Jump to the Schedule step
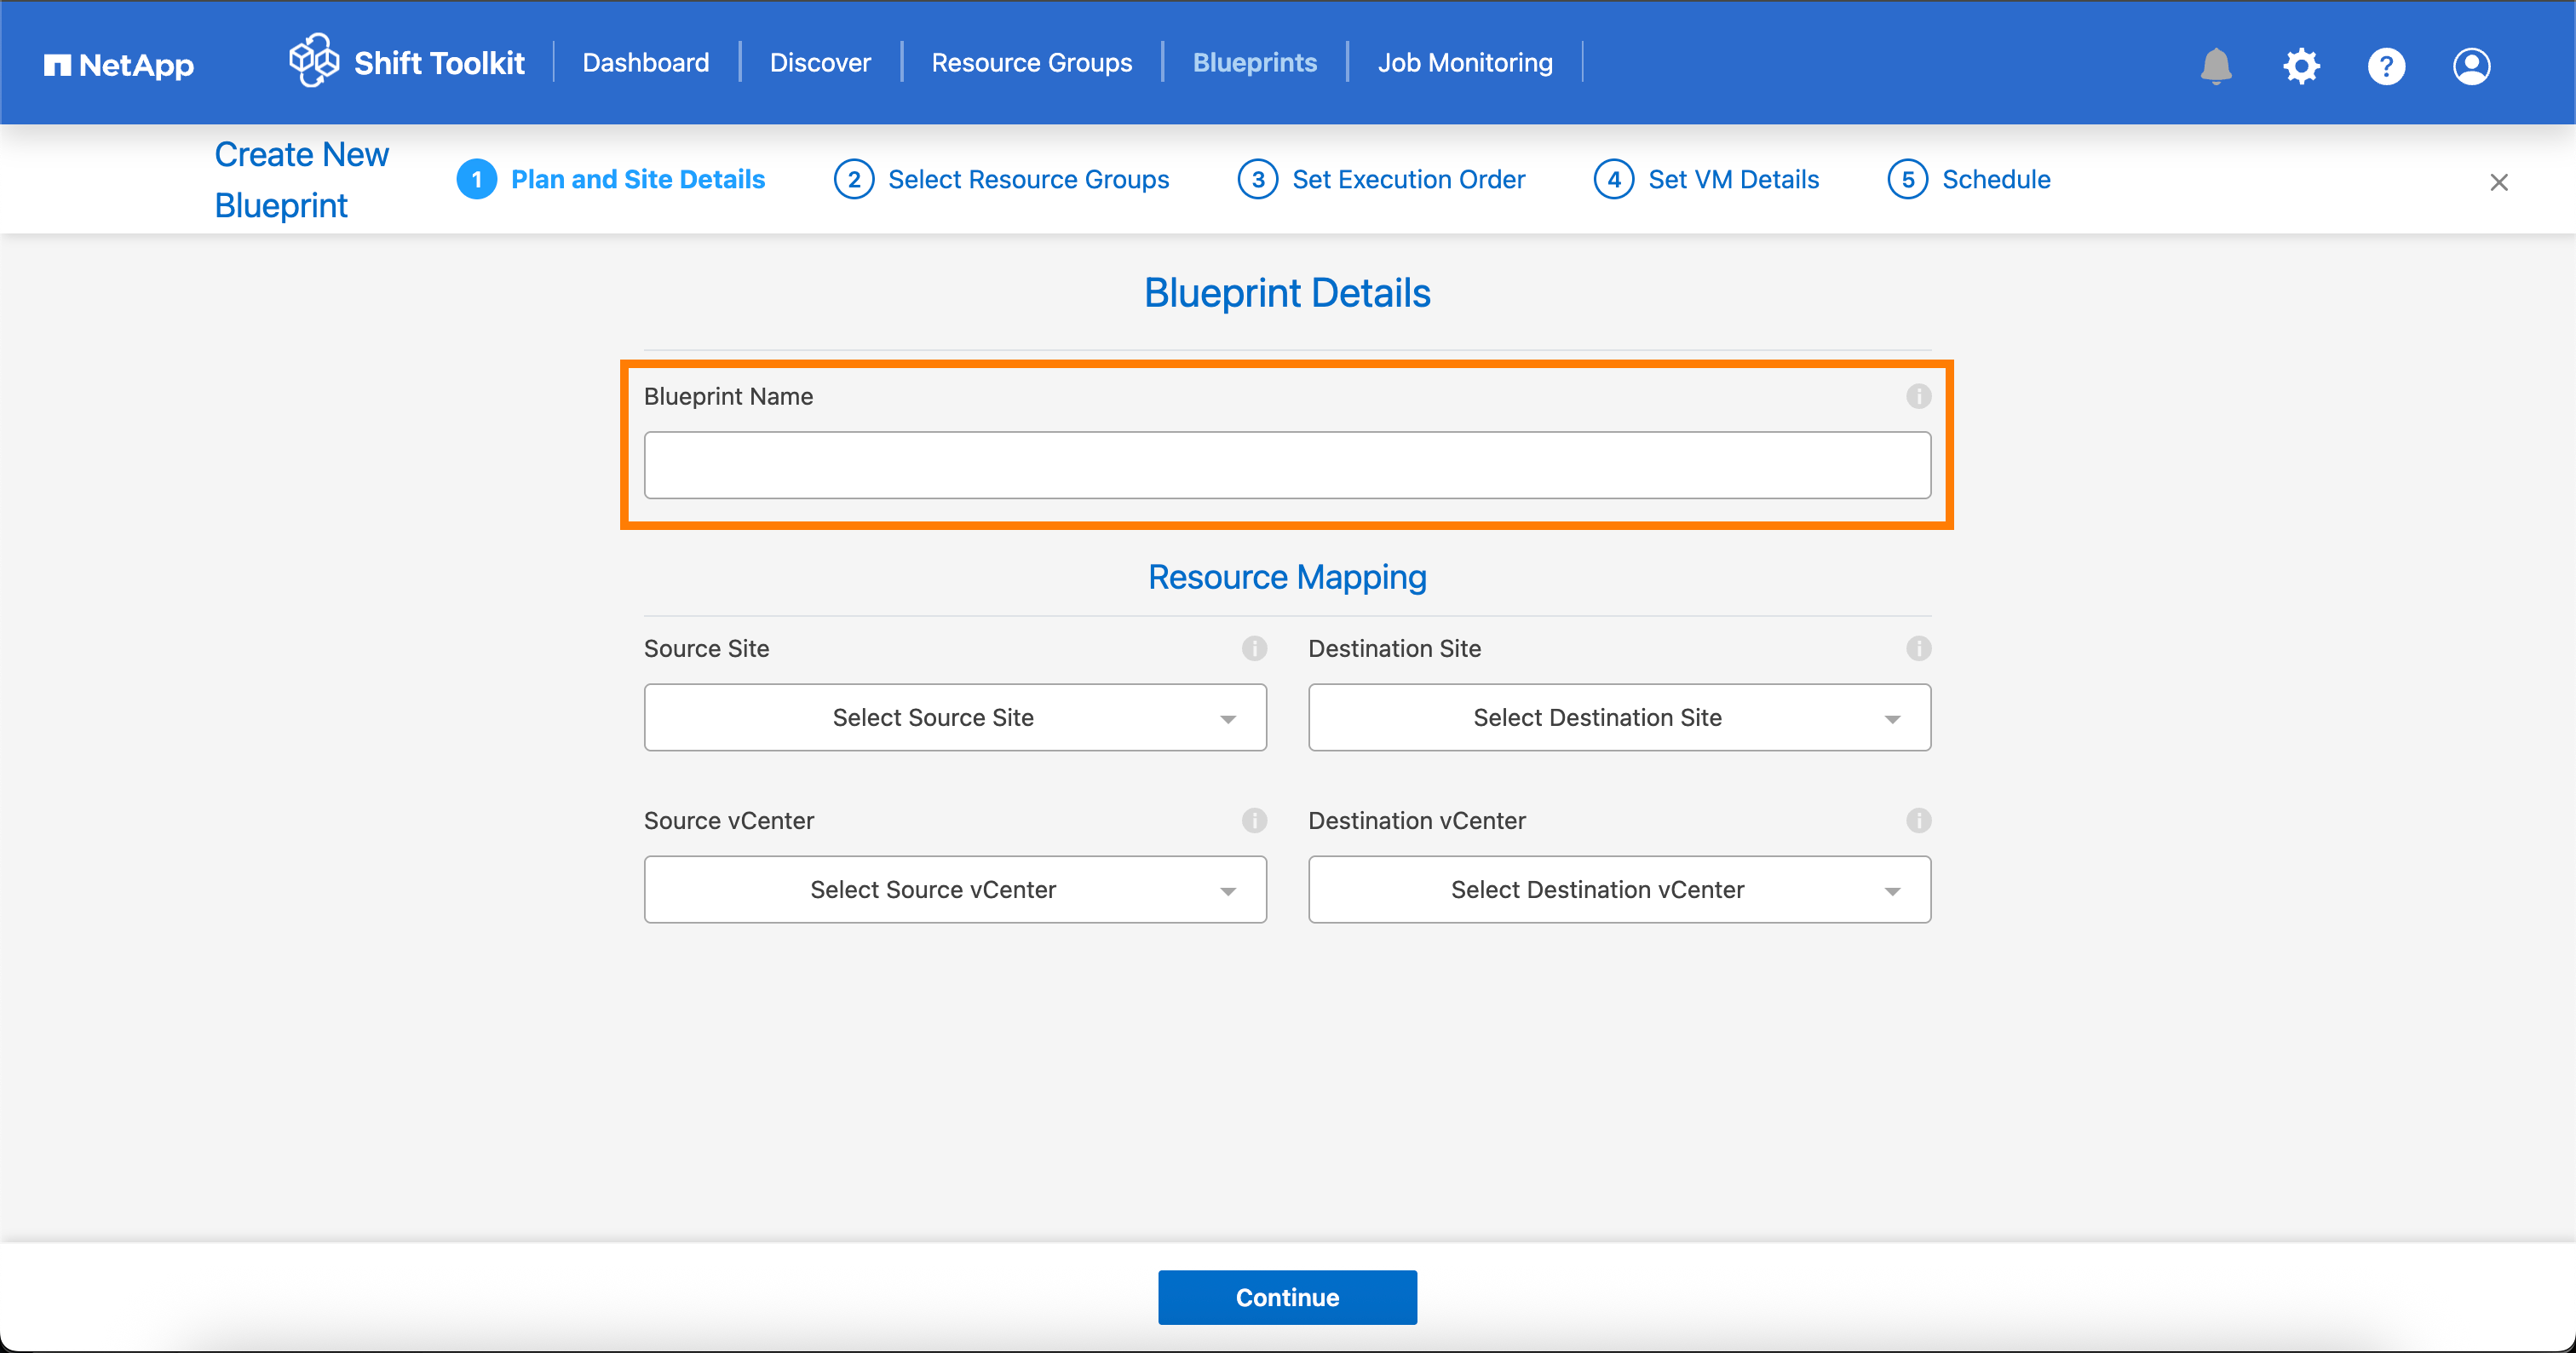This screenshot has width=2576, height=1353. coord(1996,179)
